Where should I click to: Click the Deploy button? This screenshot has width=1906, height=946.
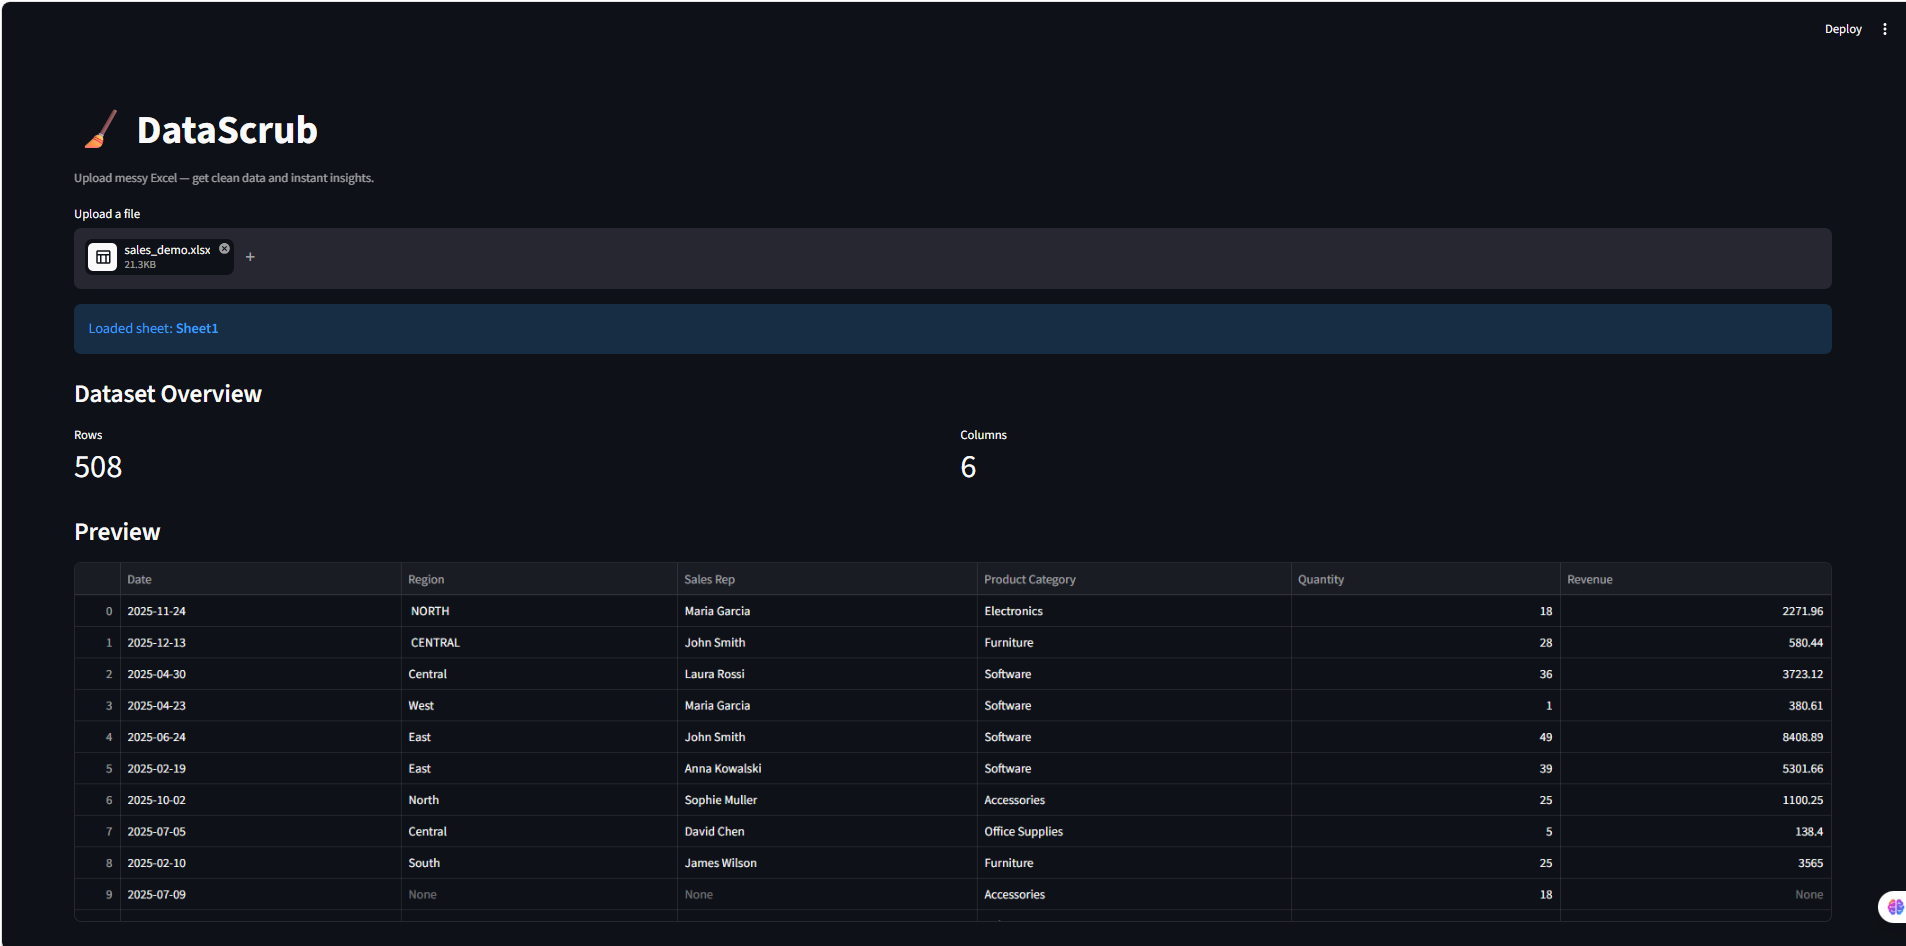(x=1842, y=29)
